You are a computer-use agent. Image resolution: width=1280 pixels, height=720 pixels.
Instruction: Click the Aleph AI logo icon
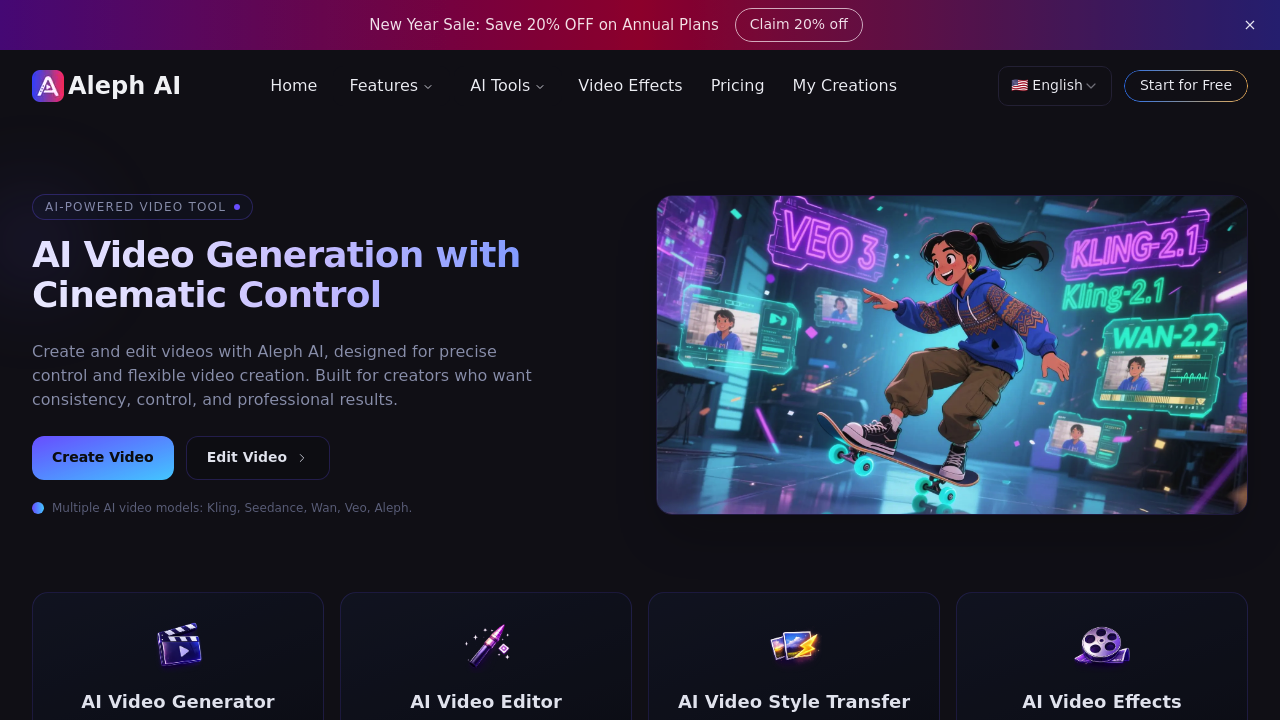coord(46,85)
